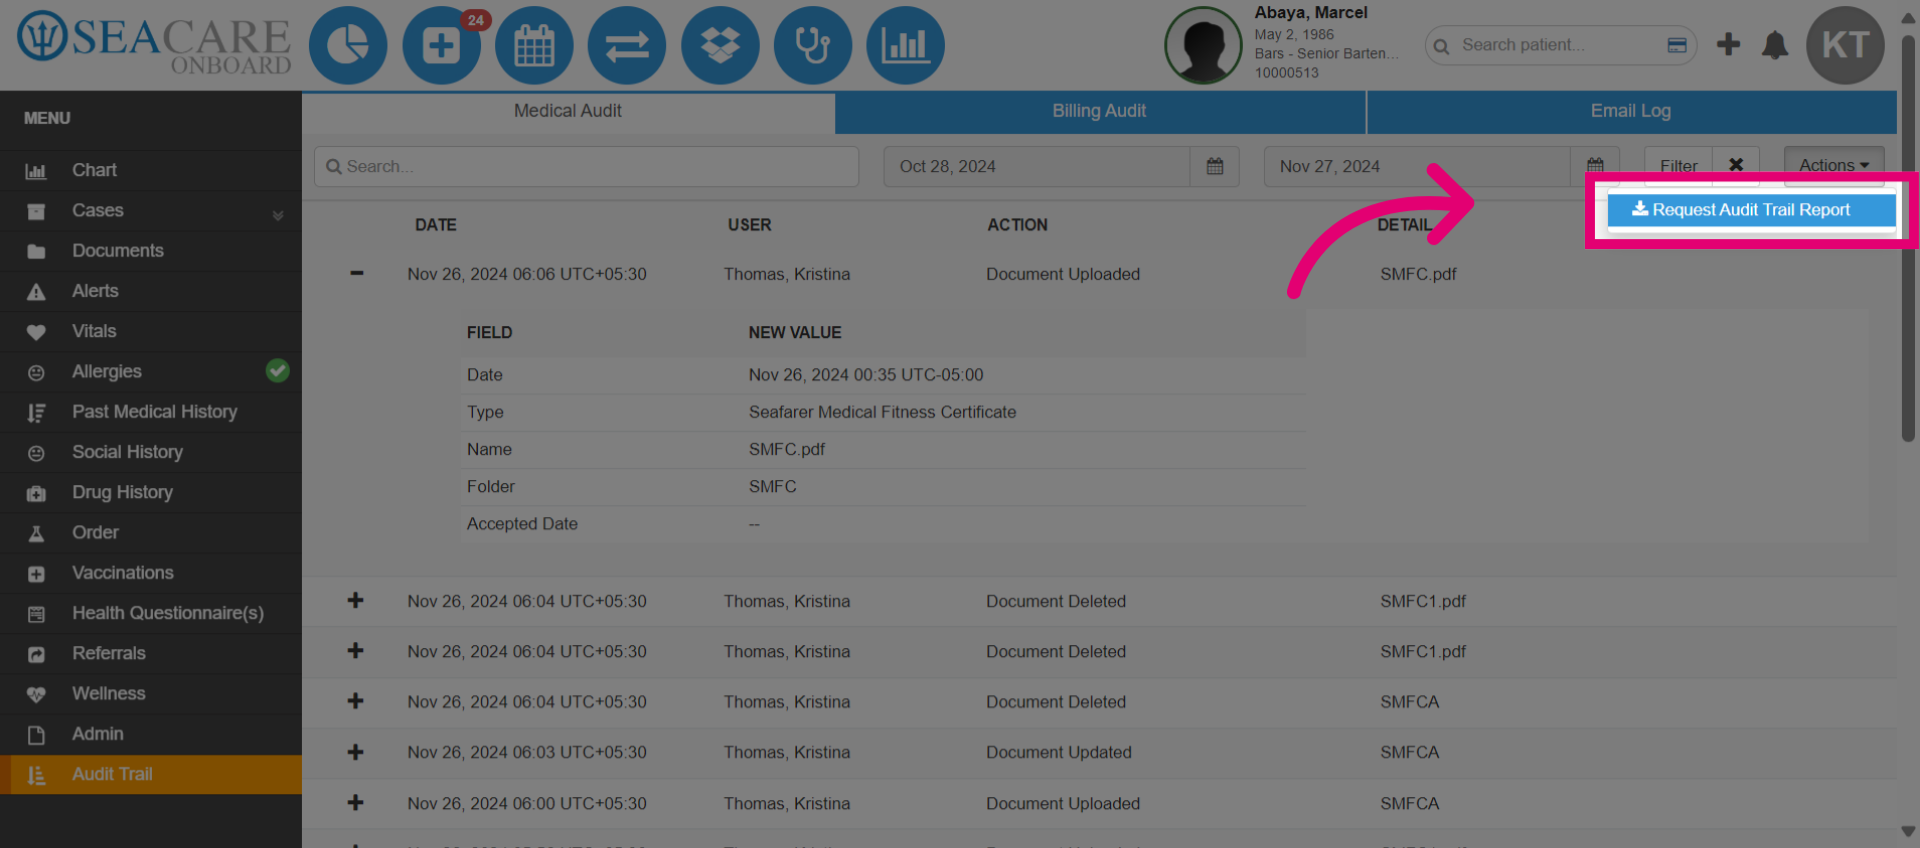The image size is (1920, 848).
Task: Open Alerts in the sidebar
Action: click(151, 291)
